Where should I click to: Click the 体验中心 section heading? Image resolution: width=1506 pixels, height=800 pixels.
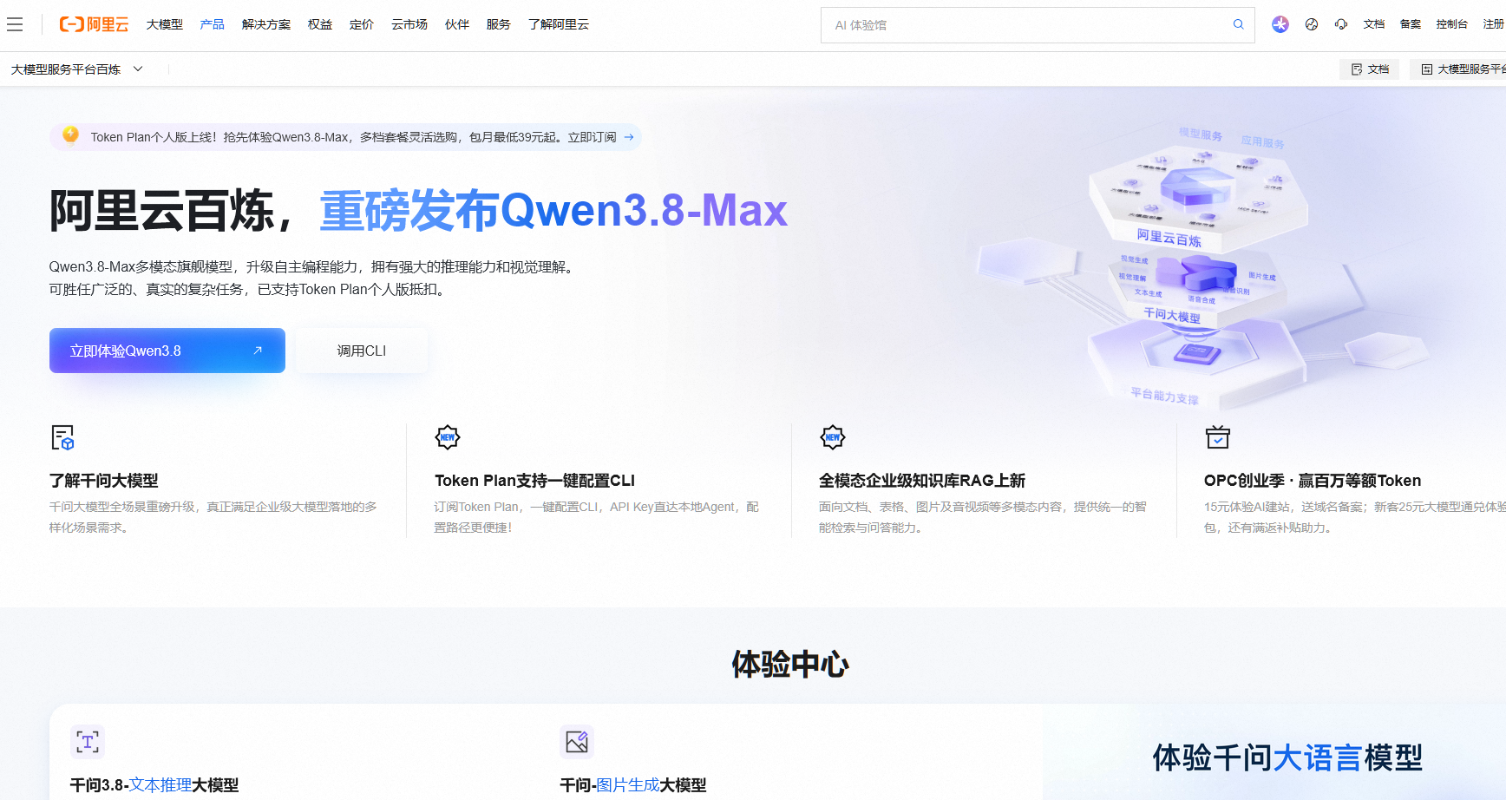click(791, 664)
